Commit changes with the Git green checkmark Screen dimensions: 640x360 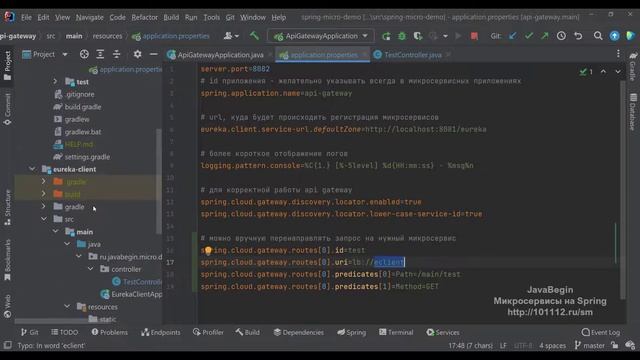pyautogui.click(x=529, y=36)
